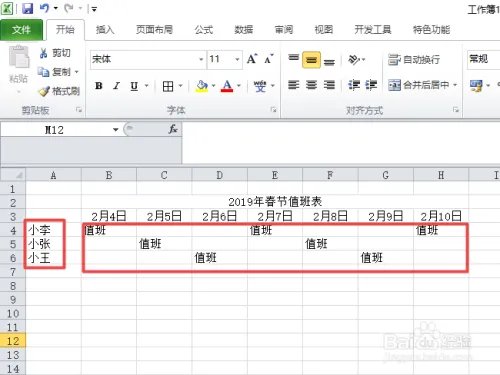Image resolution: width=500 pixels, height=375 pixels.
Task: Open the 剪贴板 dialog launcher
Action: pyautogui.click(x=79, y=109)
